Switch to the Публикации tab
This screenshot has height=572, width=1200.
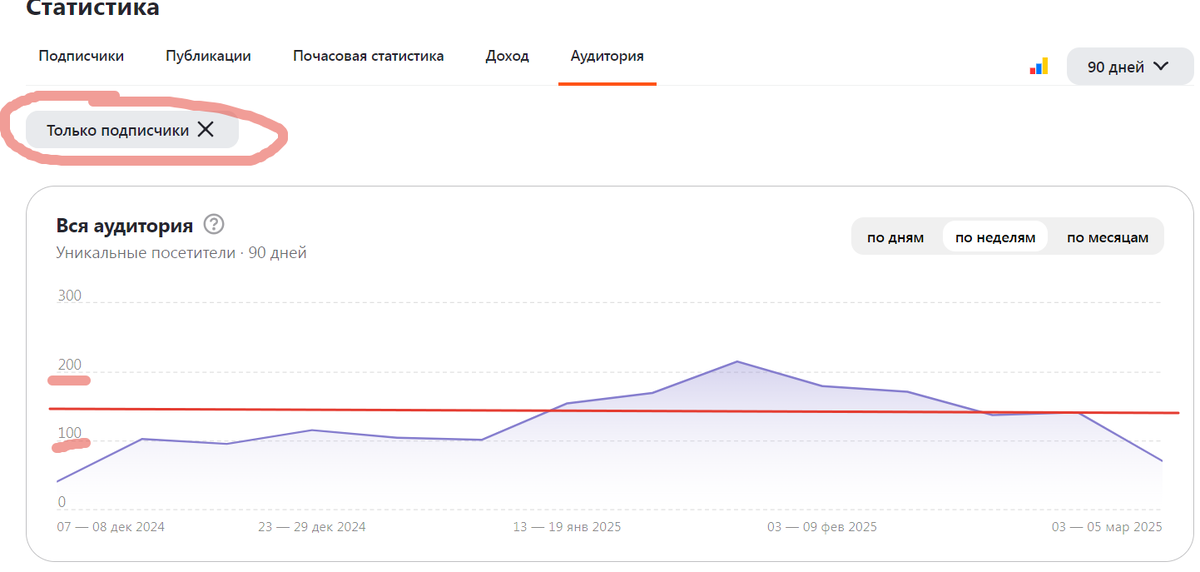tap(208, 56)
